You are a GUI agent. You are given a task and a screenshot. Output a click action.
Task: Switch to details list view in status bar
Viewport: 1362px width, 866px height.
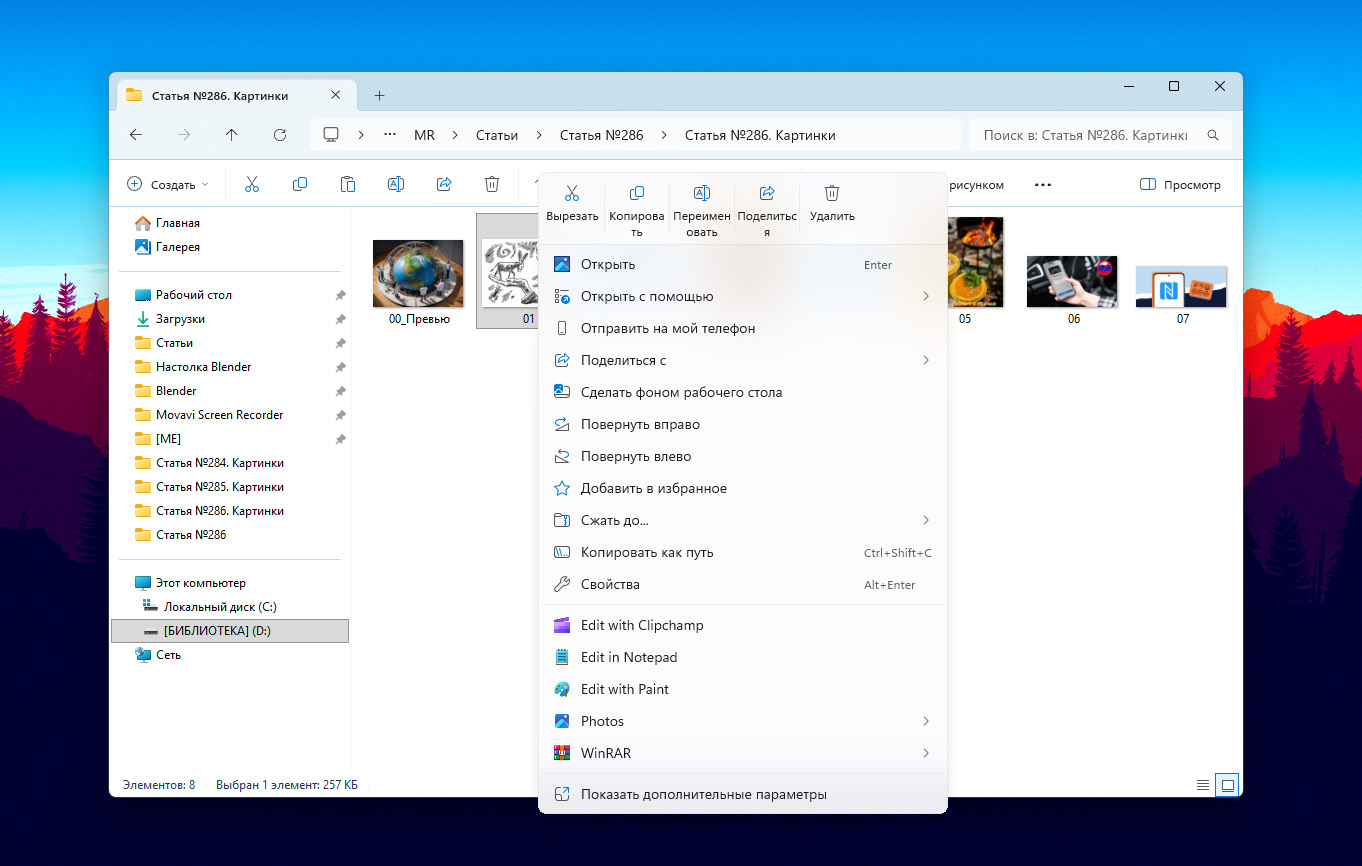[x=1202, y=784]
